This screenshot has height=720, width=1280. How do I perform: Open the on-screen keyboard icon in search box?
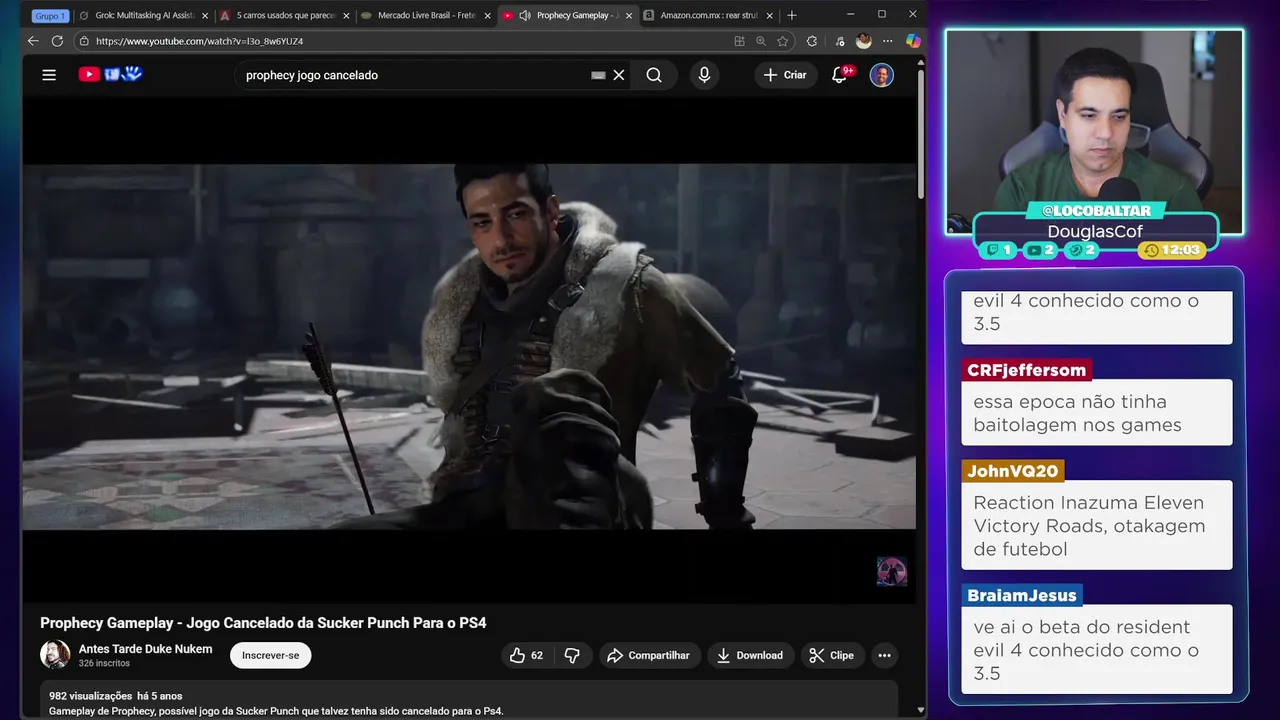coord(598,75)
